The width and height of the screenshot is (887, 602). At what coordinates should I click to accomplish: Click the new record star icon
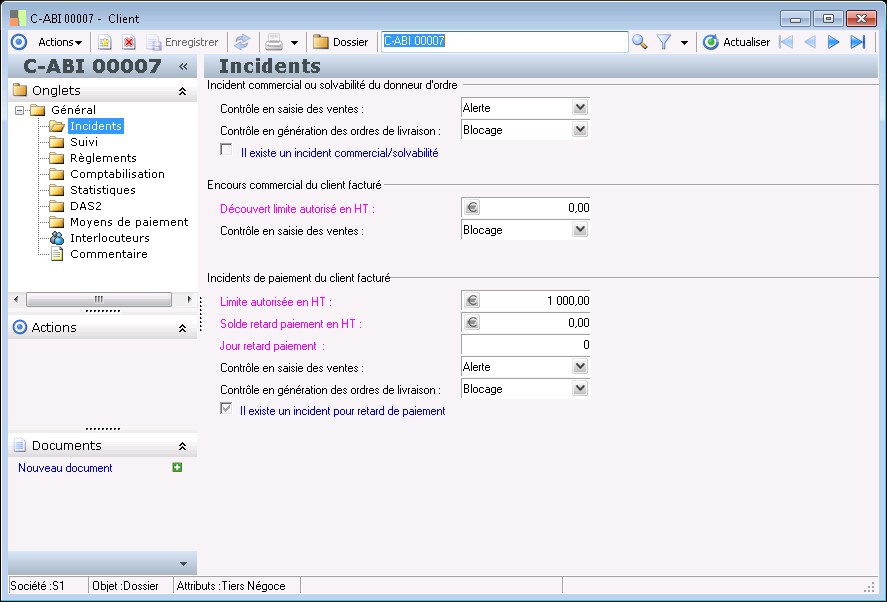105,42
